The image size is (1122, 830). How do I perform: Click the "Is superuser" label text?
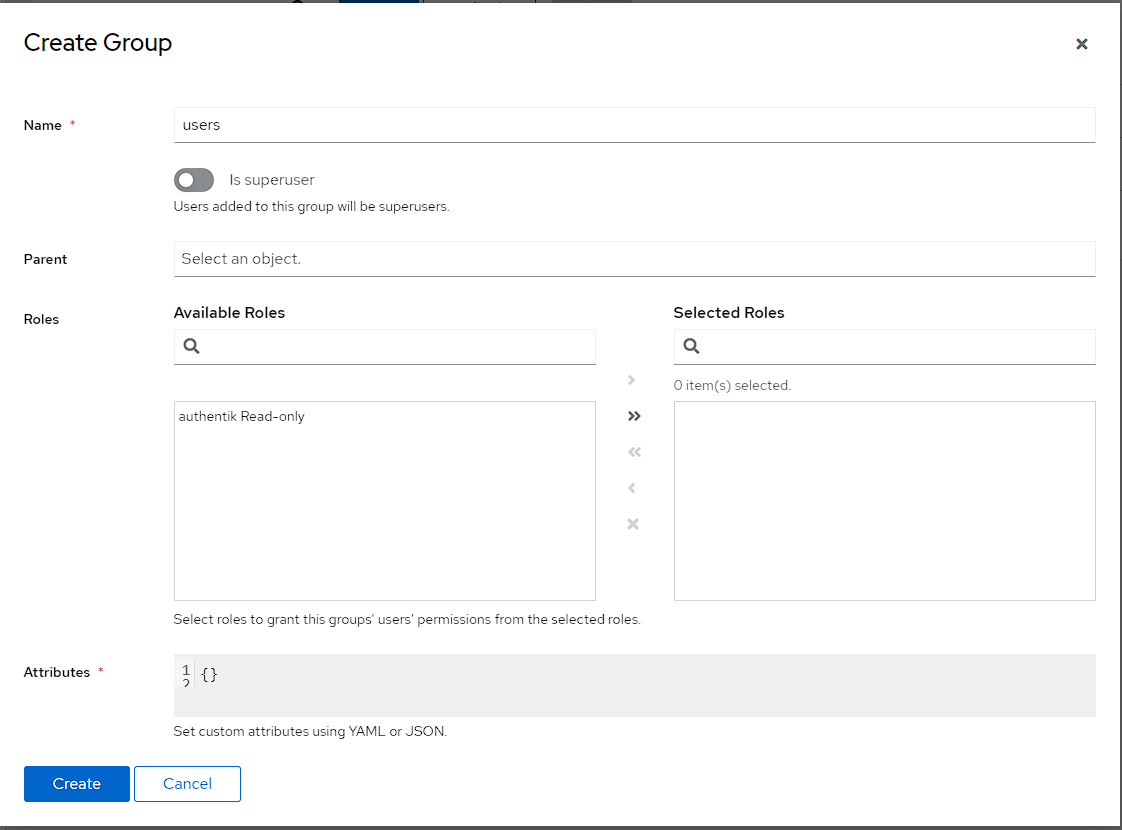click(272, 180)
